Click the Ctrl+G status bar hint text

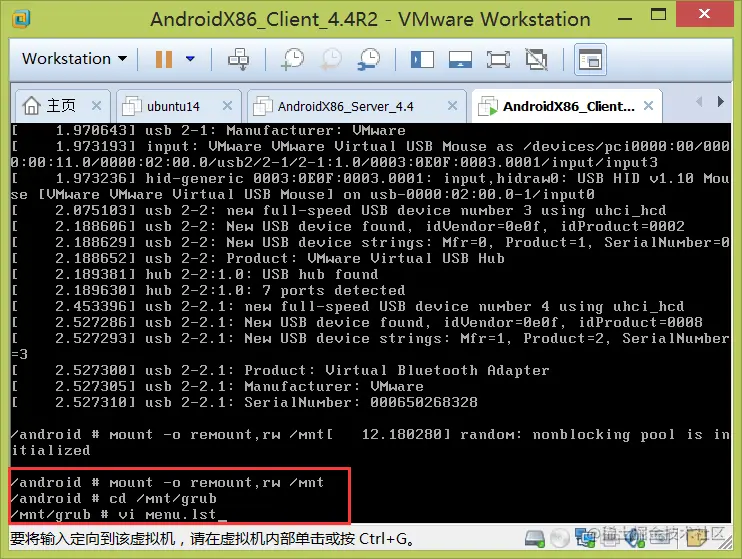point(212,539)
